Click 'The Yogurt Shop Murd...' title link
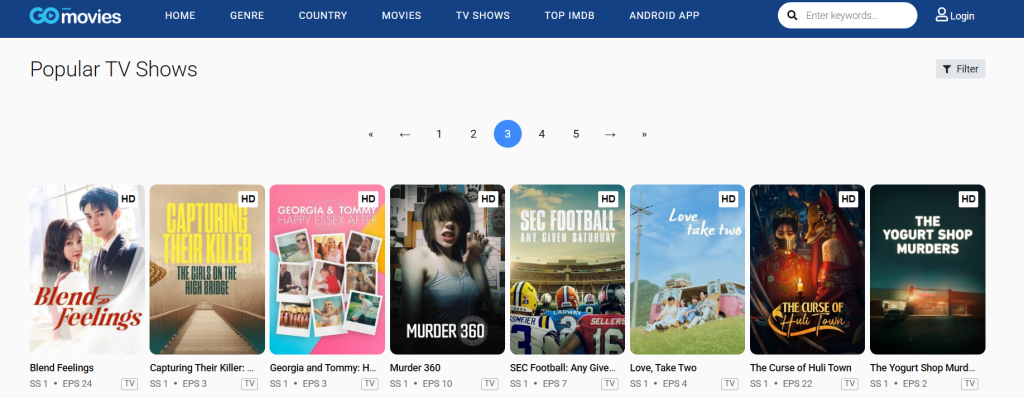This screenshot has height=398, width=1024. pyautogui.click(x=922, y=368)
